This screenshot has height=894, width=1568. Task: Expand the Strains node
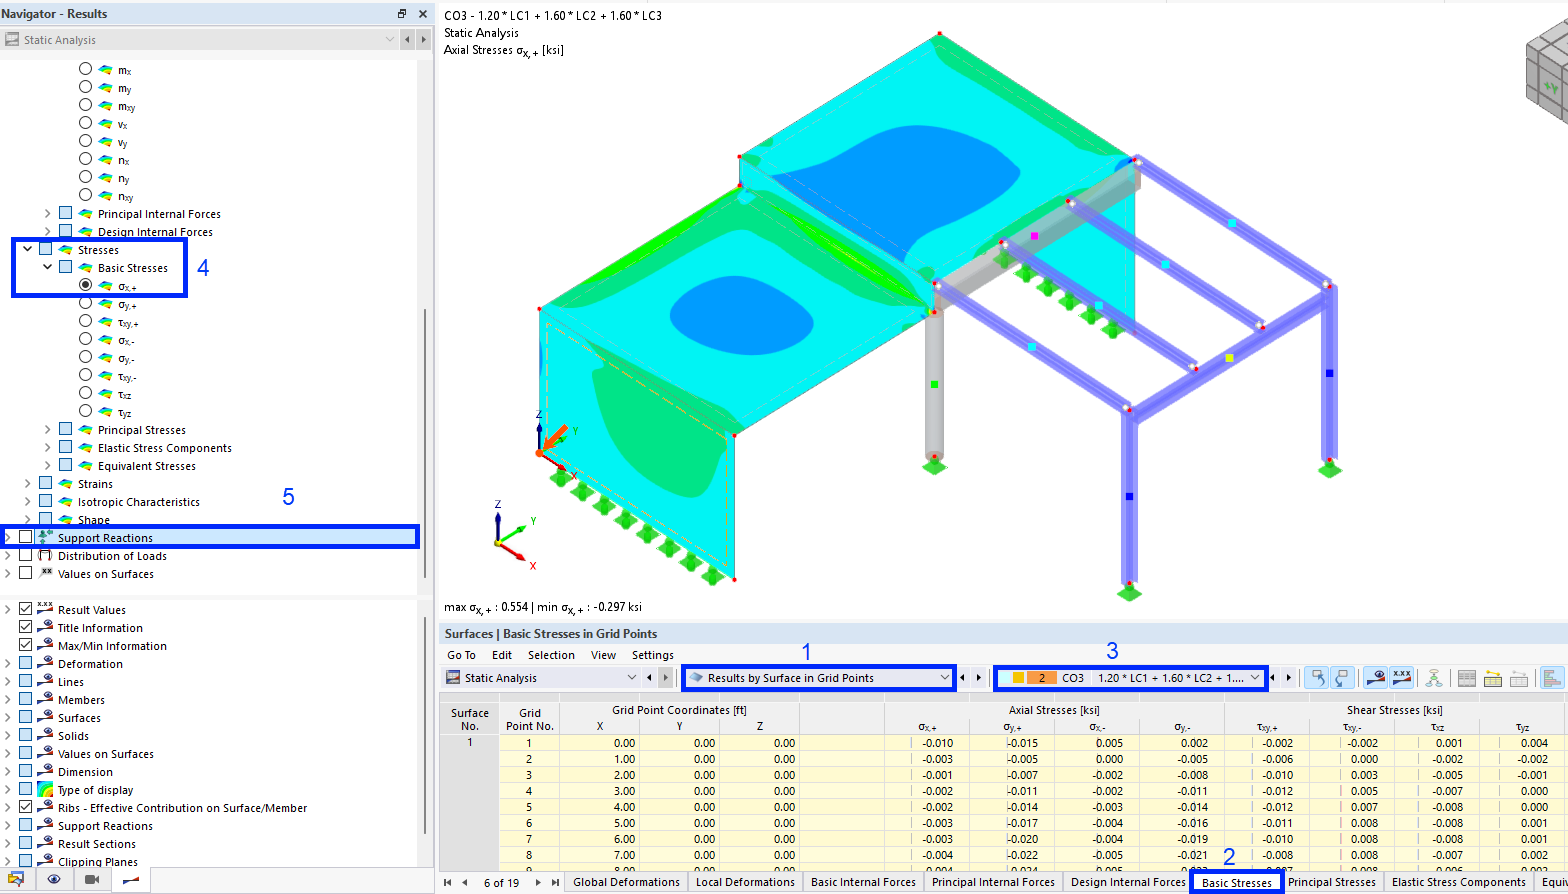pyautogui.click(x=27, y=483)
